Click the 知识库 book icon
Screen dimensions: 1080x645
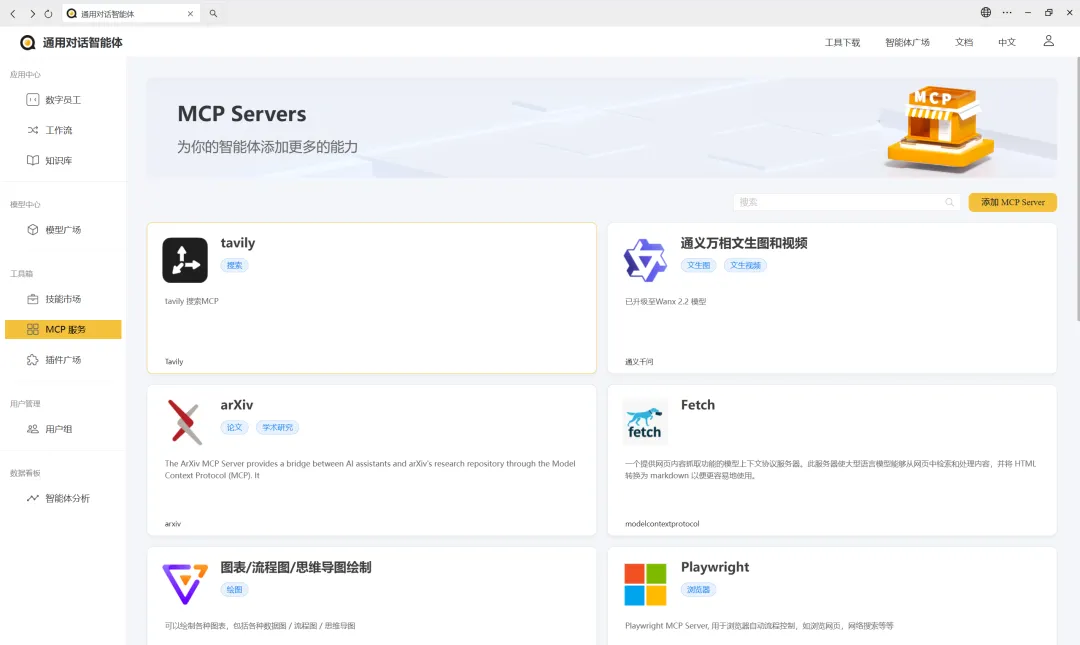pos(32,161)
